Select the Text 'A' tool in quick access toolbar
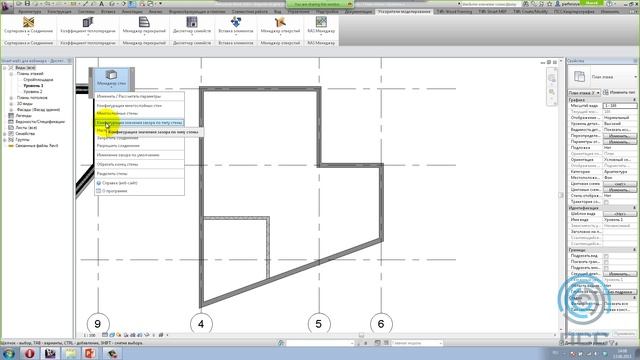The width and height of the screenshot is (640, 360). [x=102, y=4]
